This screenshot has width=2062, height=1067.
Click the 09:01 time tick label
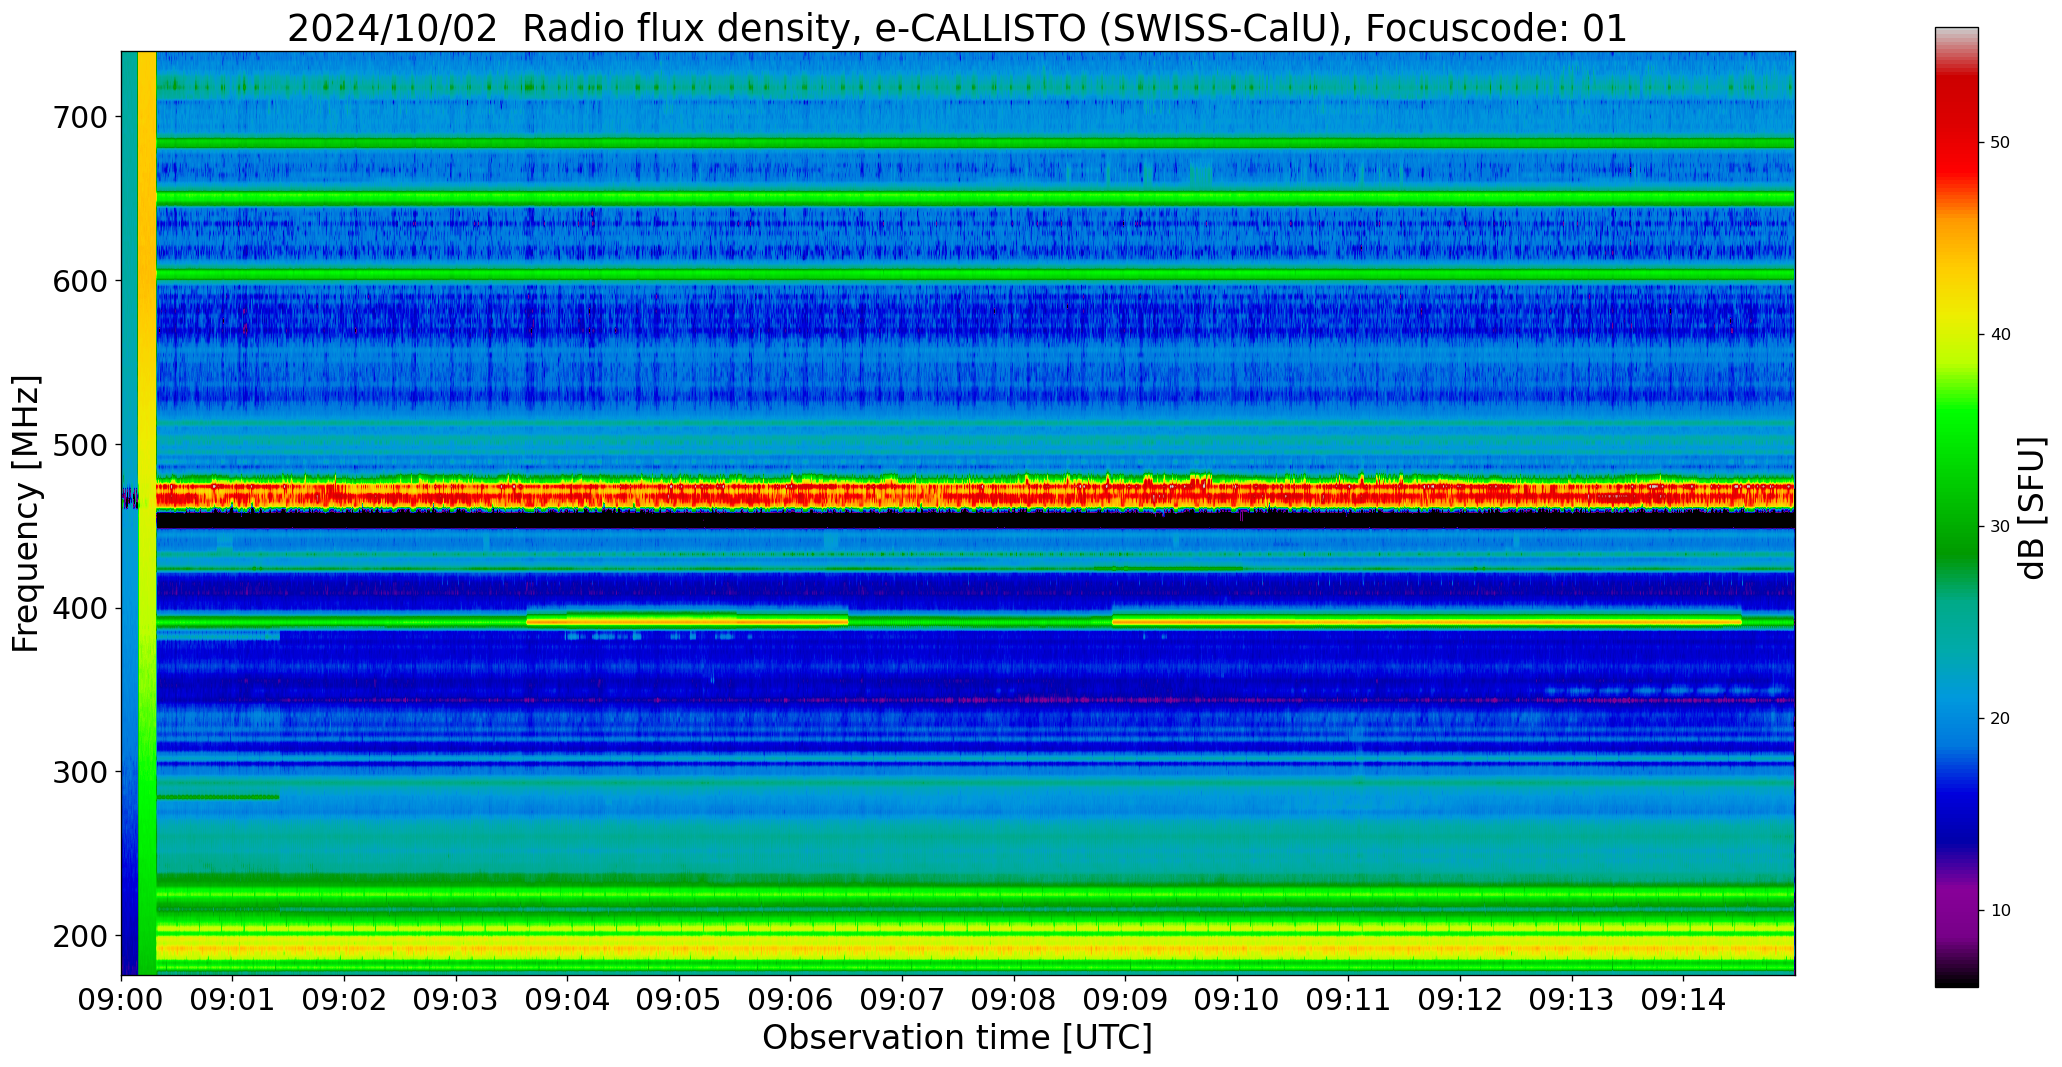point(233,1001)
